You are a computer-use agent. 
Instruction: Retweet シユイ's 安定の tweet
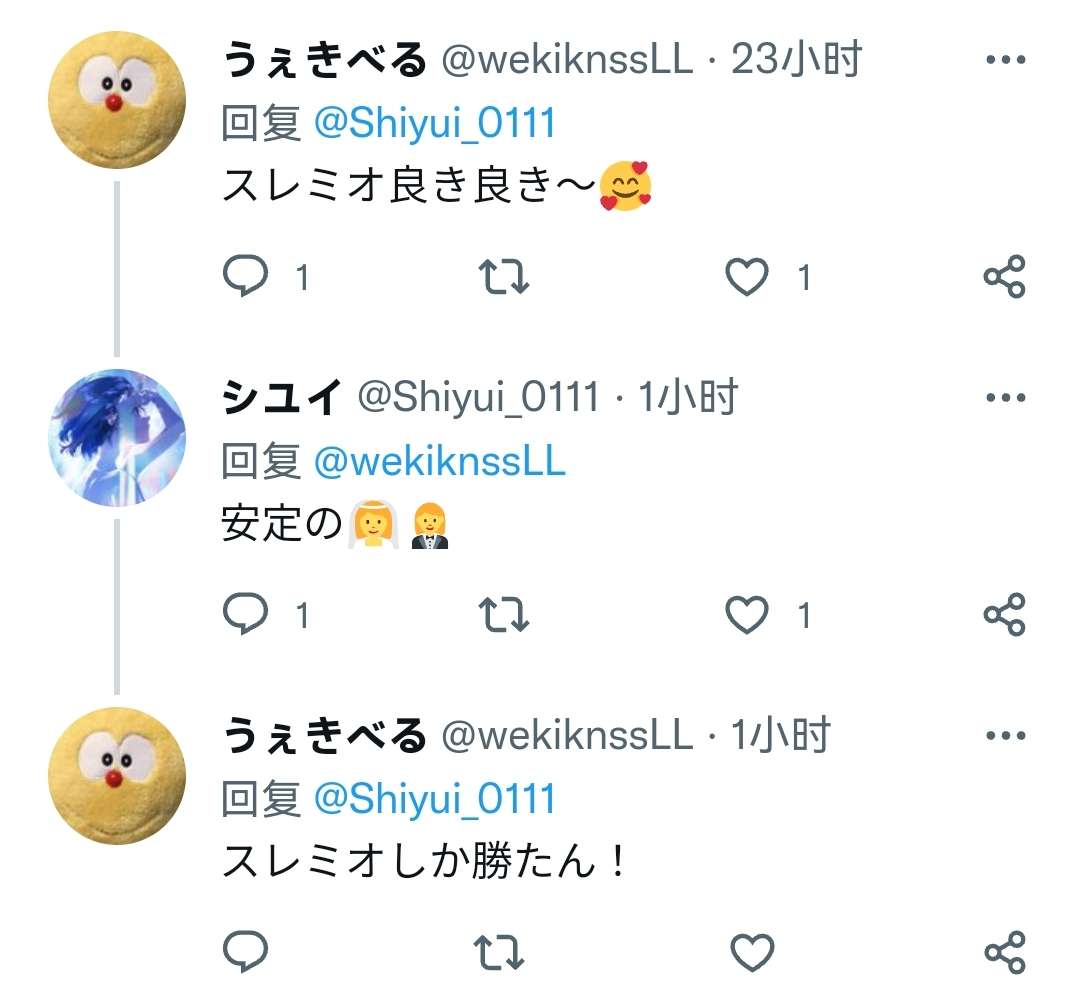[503, 614]
